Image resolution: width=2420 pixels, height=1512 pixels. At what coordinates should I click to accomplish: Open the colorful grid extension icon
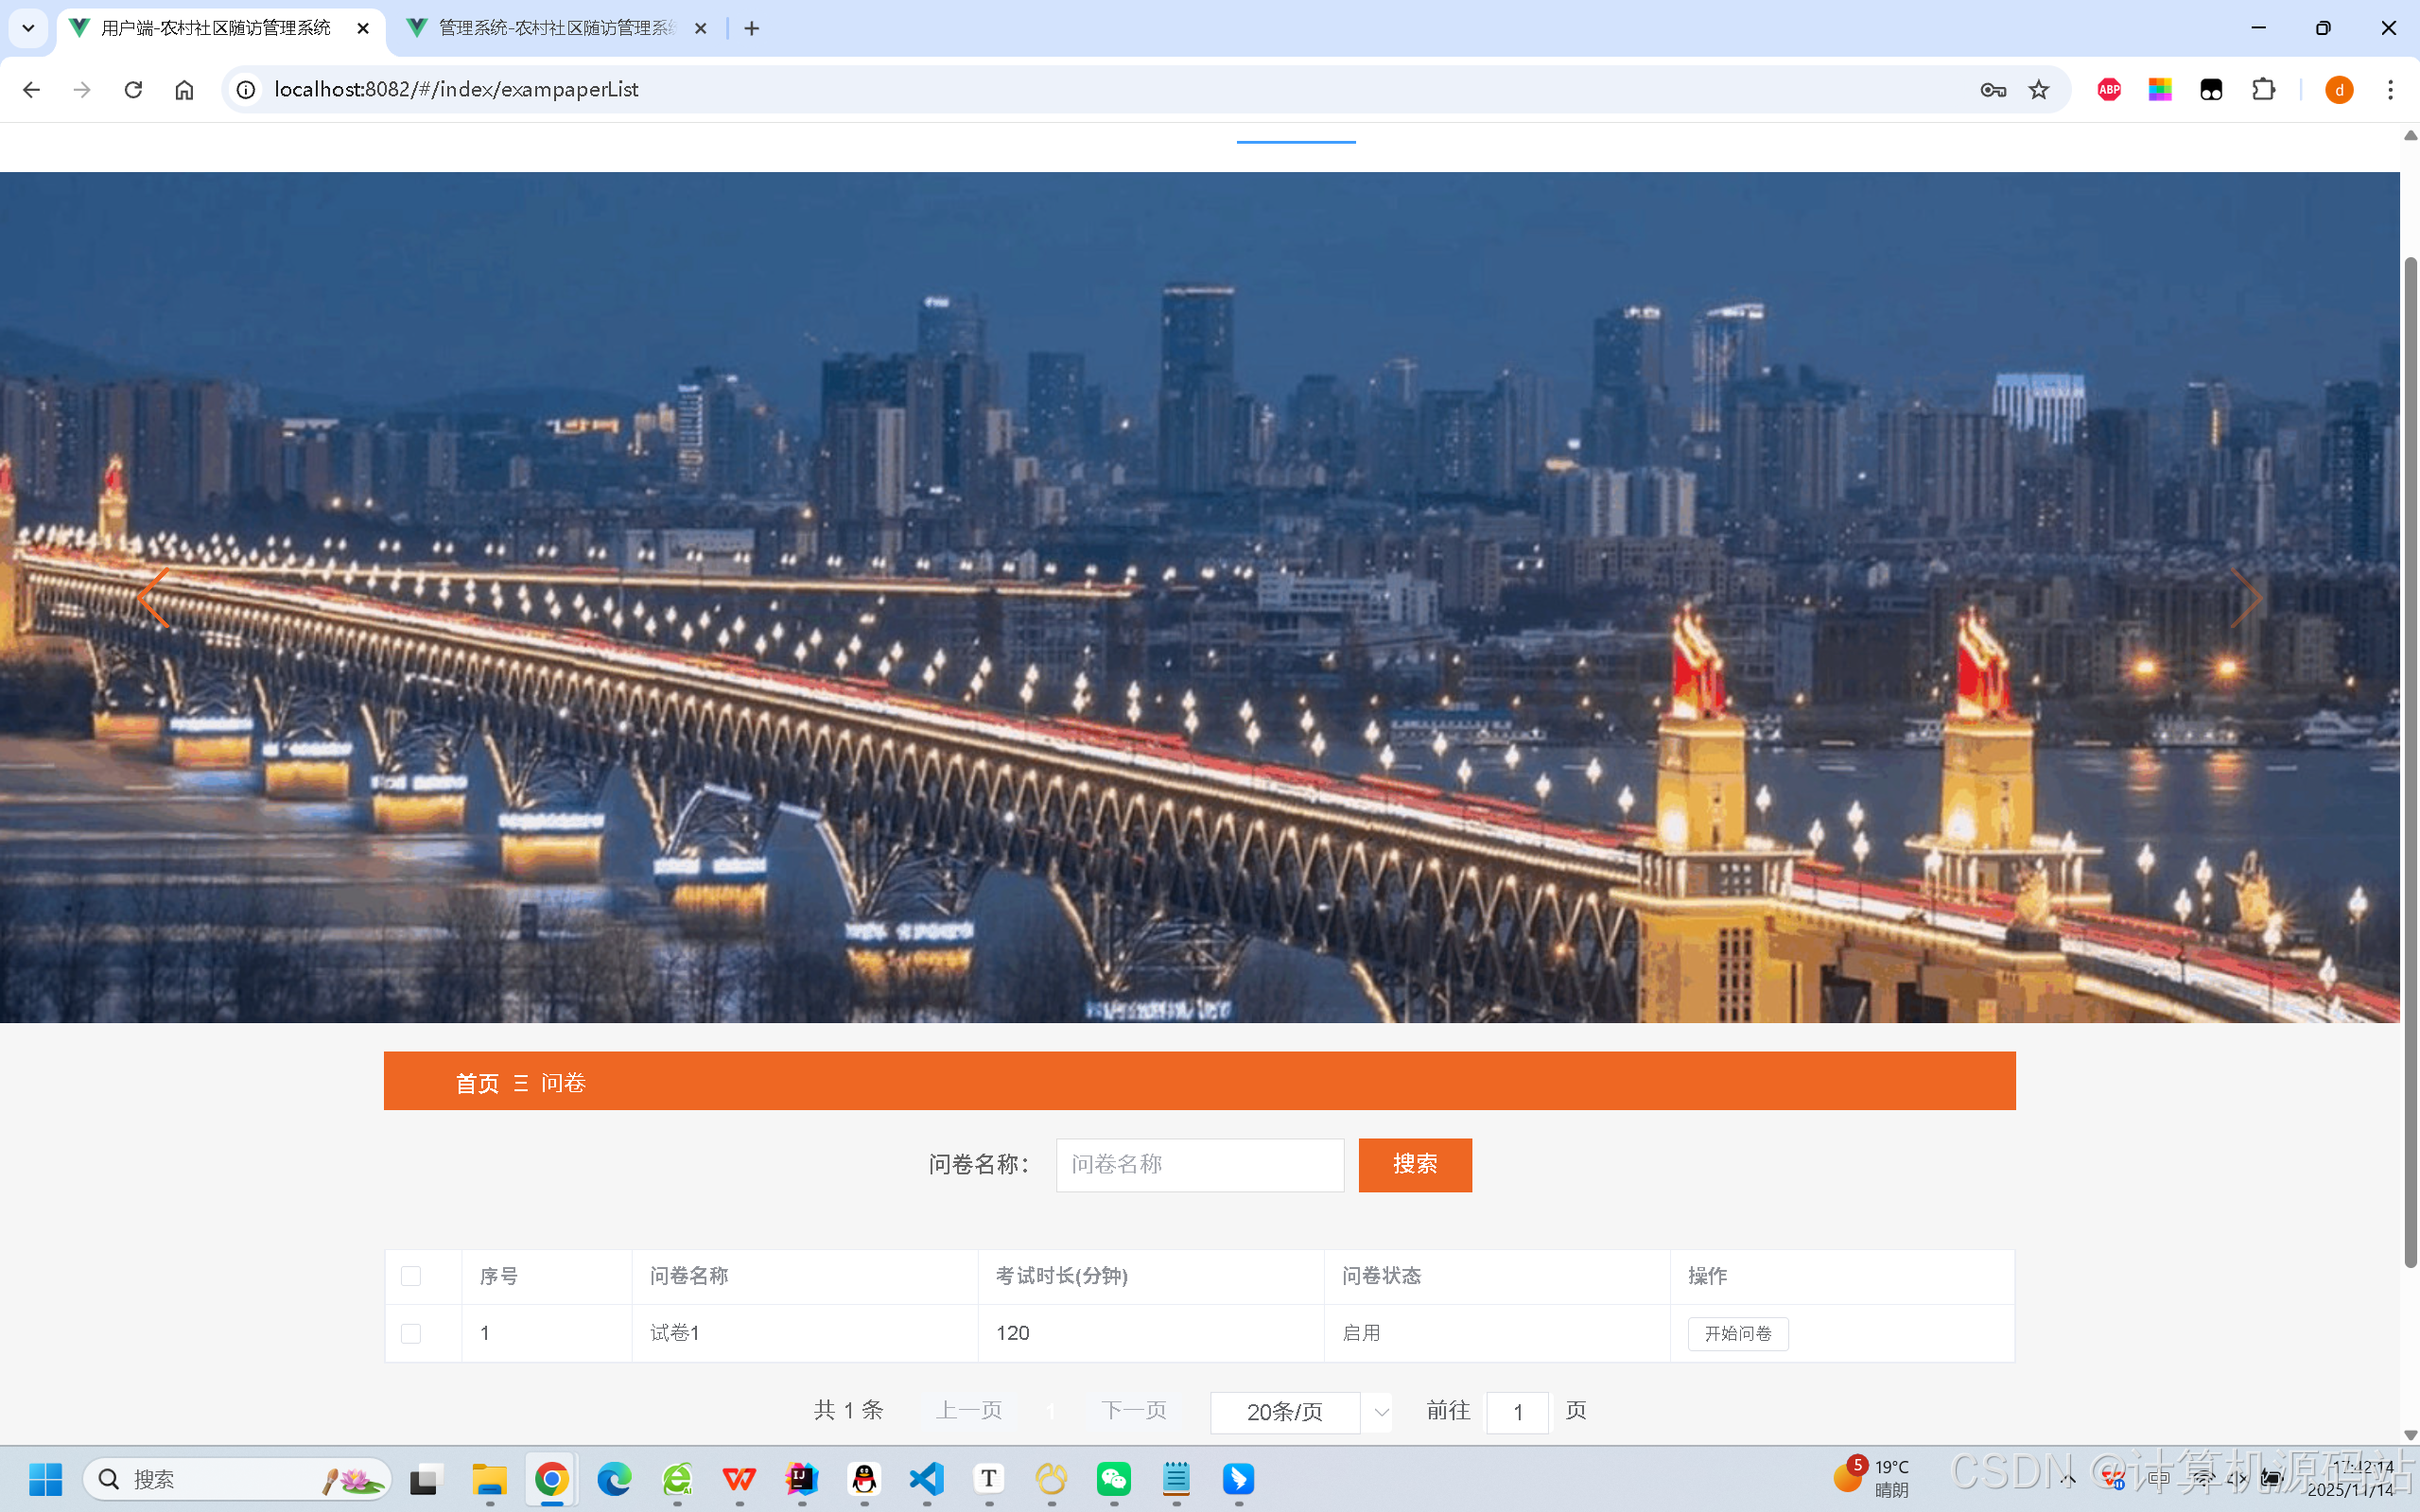pyautogui.click(x=2160, y=90)
